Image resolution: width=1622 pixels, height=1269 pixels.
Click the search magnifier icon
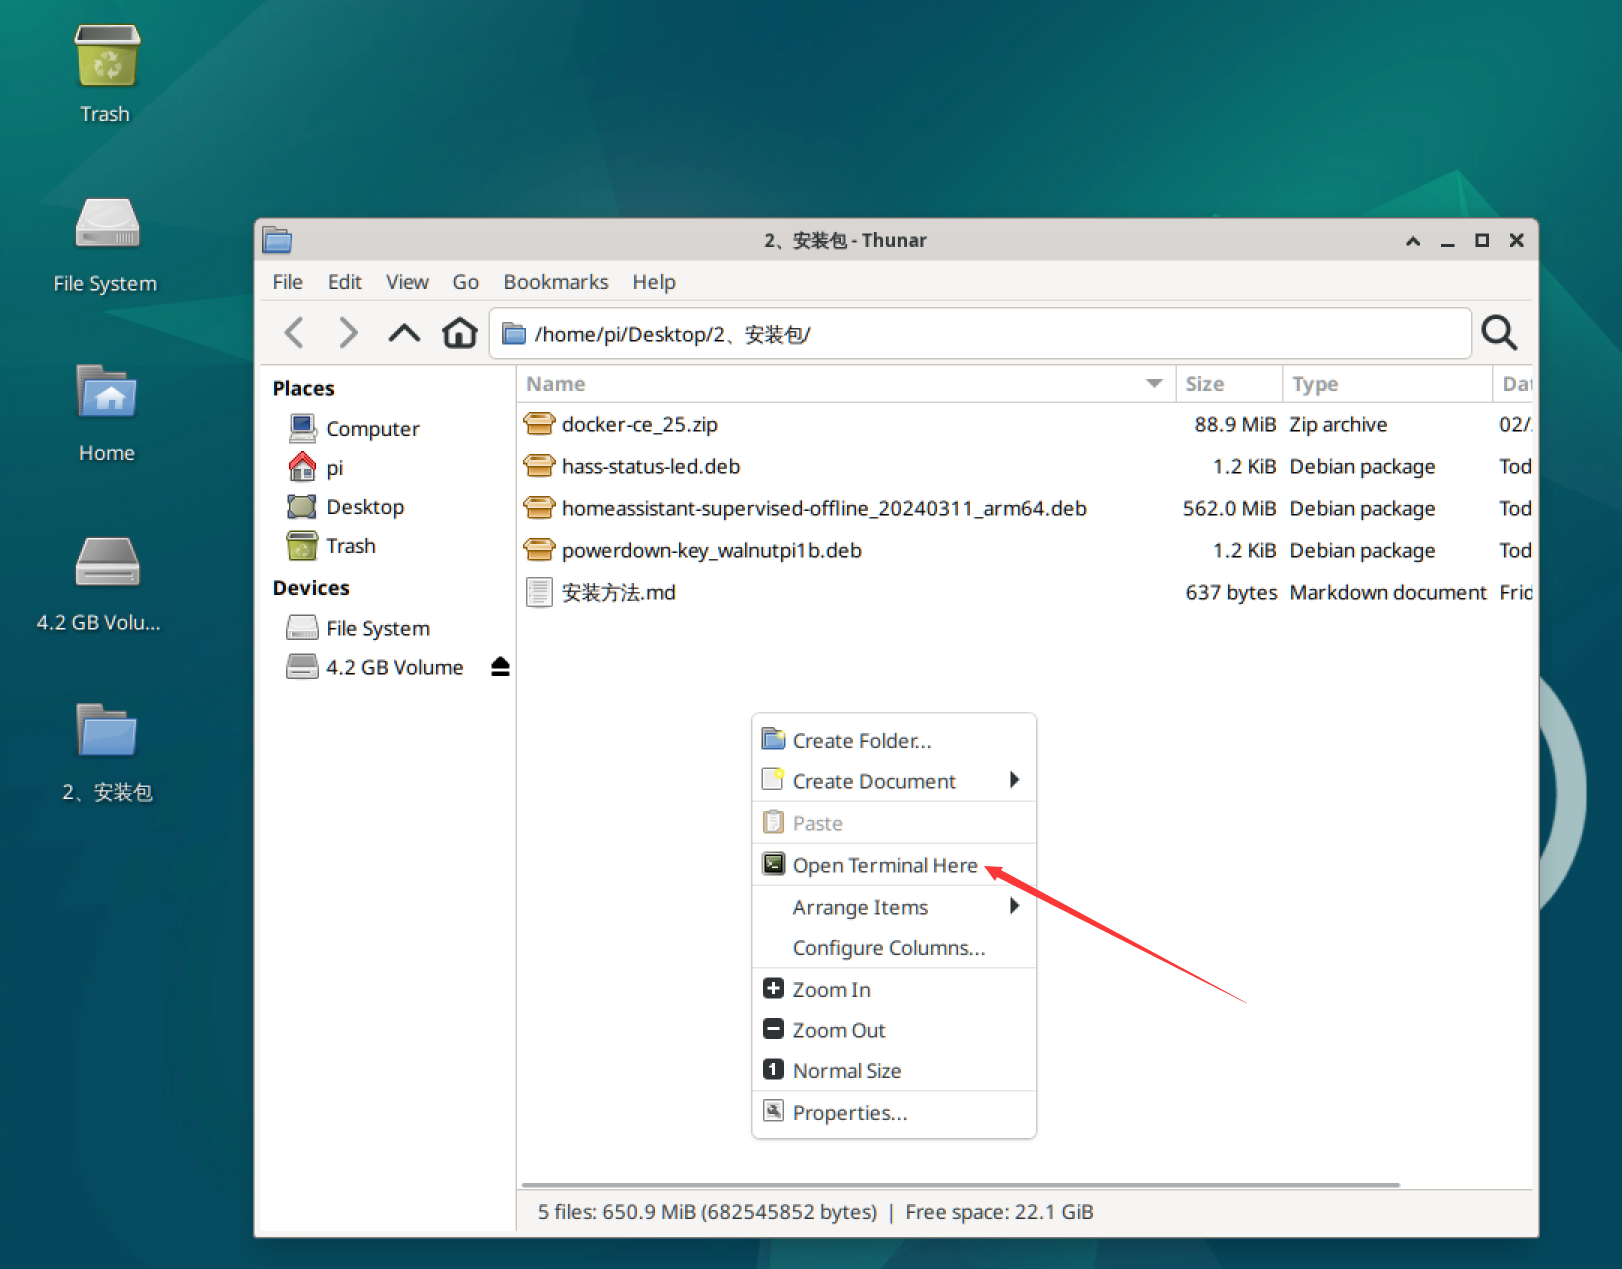[1499, 332]
